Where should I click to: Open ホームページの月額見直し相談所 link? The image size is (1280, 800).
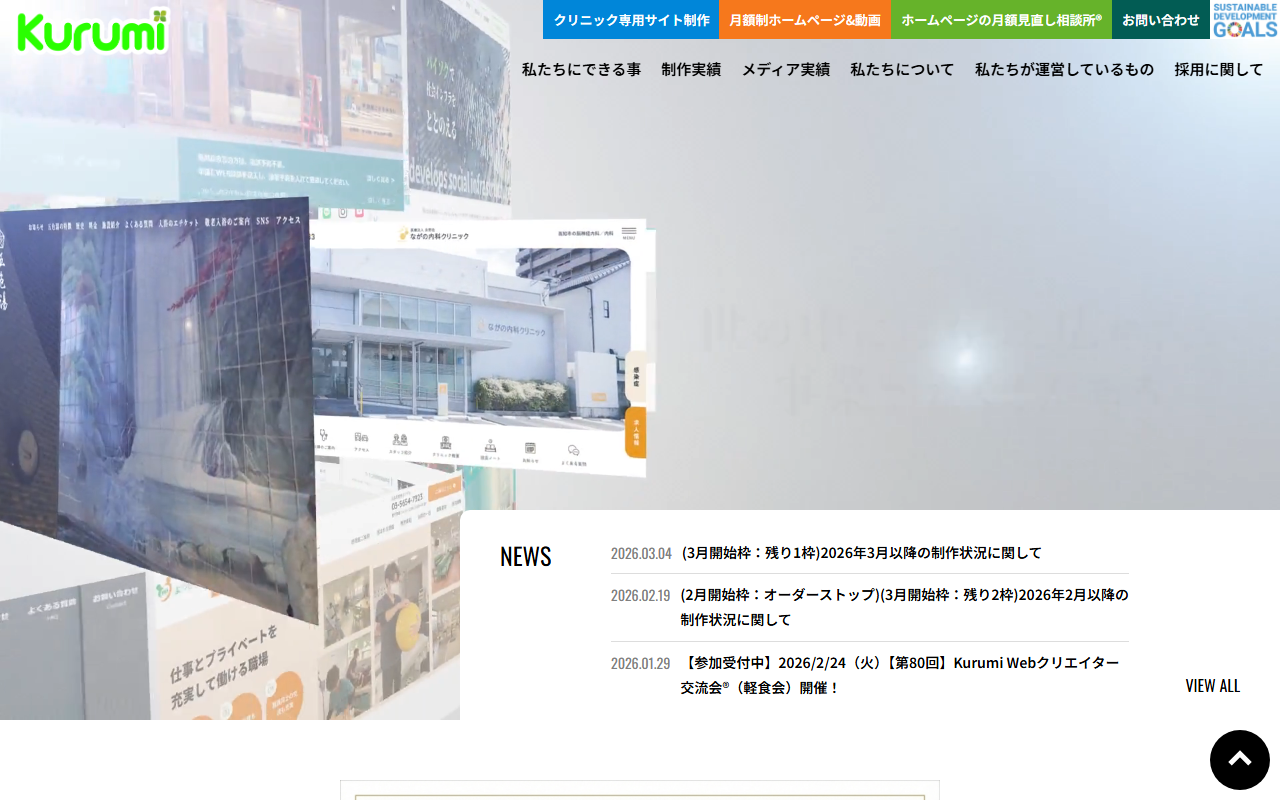(x=1001, y=20)
